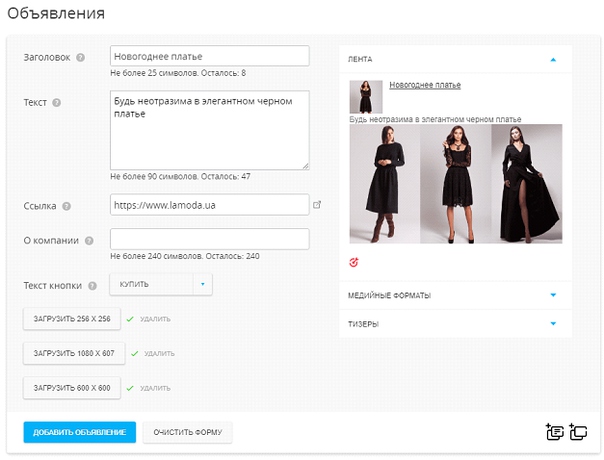The image size is (604, 460).
Task: Click the add text ad copy icon
Action: pyautogui.click(x=555, y=431)
